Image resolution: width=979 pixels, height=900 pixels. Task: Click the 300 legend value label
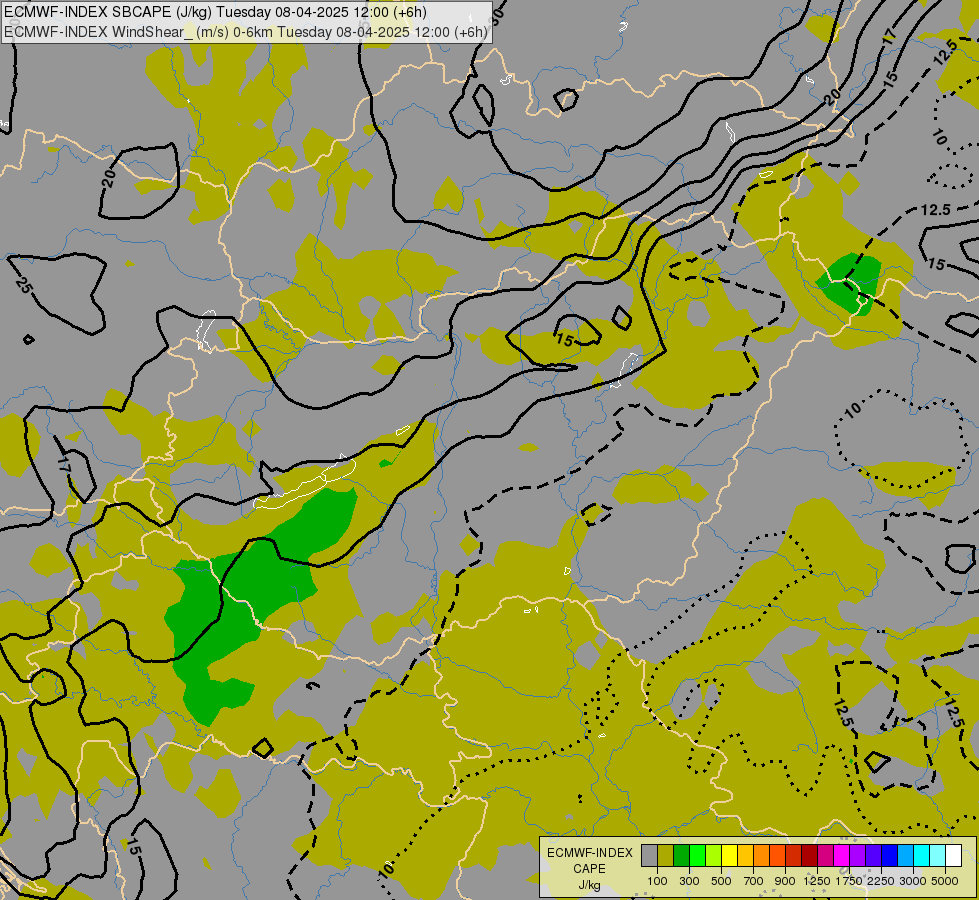click(x=689, y=881)
